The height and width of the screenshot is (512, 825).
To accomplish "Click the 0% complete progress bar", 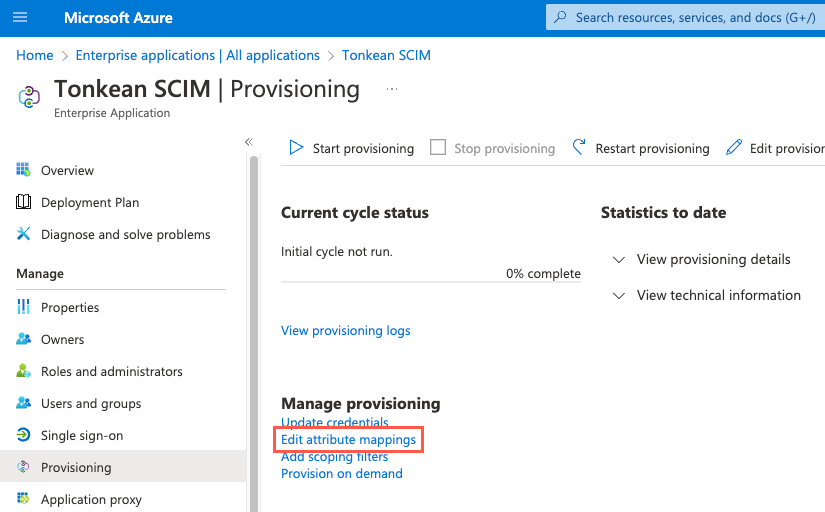I will (x=431, y=283).
